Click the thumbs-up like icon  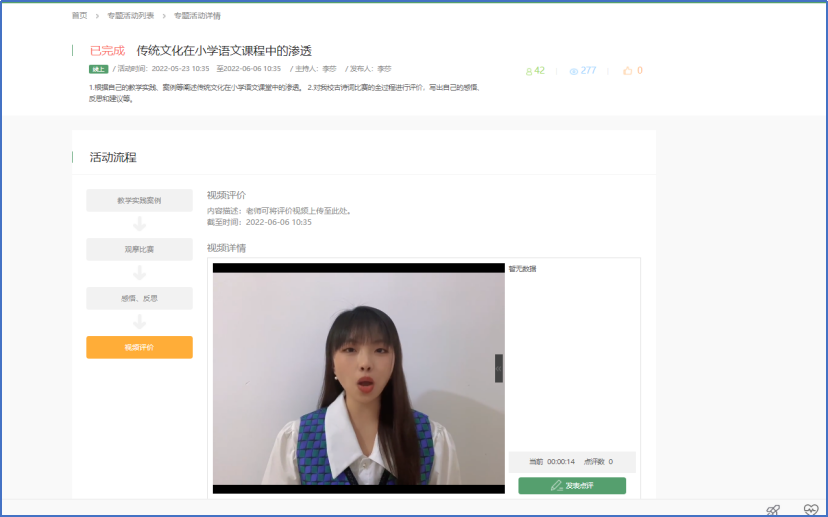point(628,71)
